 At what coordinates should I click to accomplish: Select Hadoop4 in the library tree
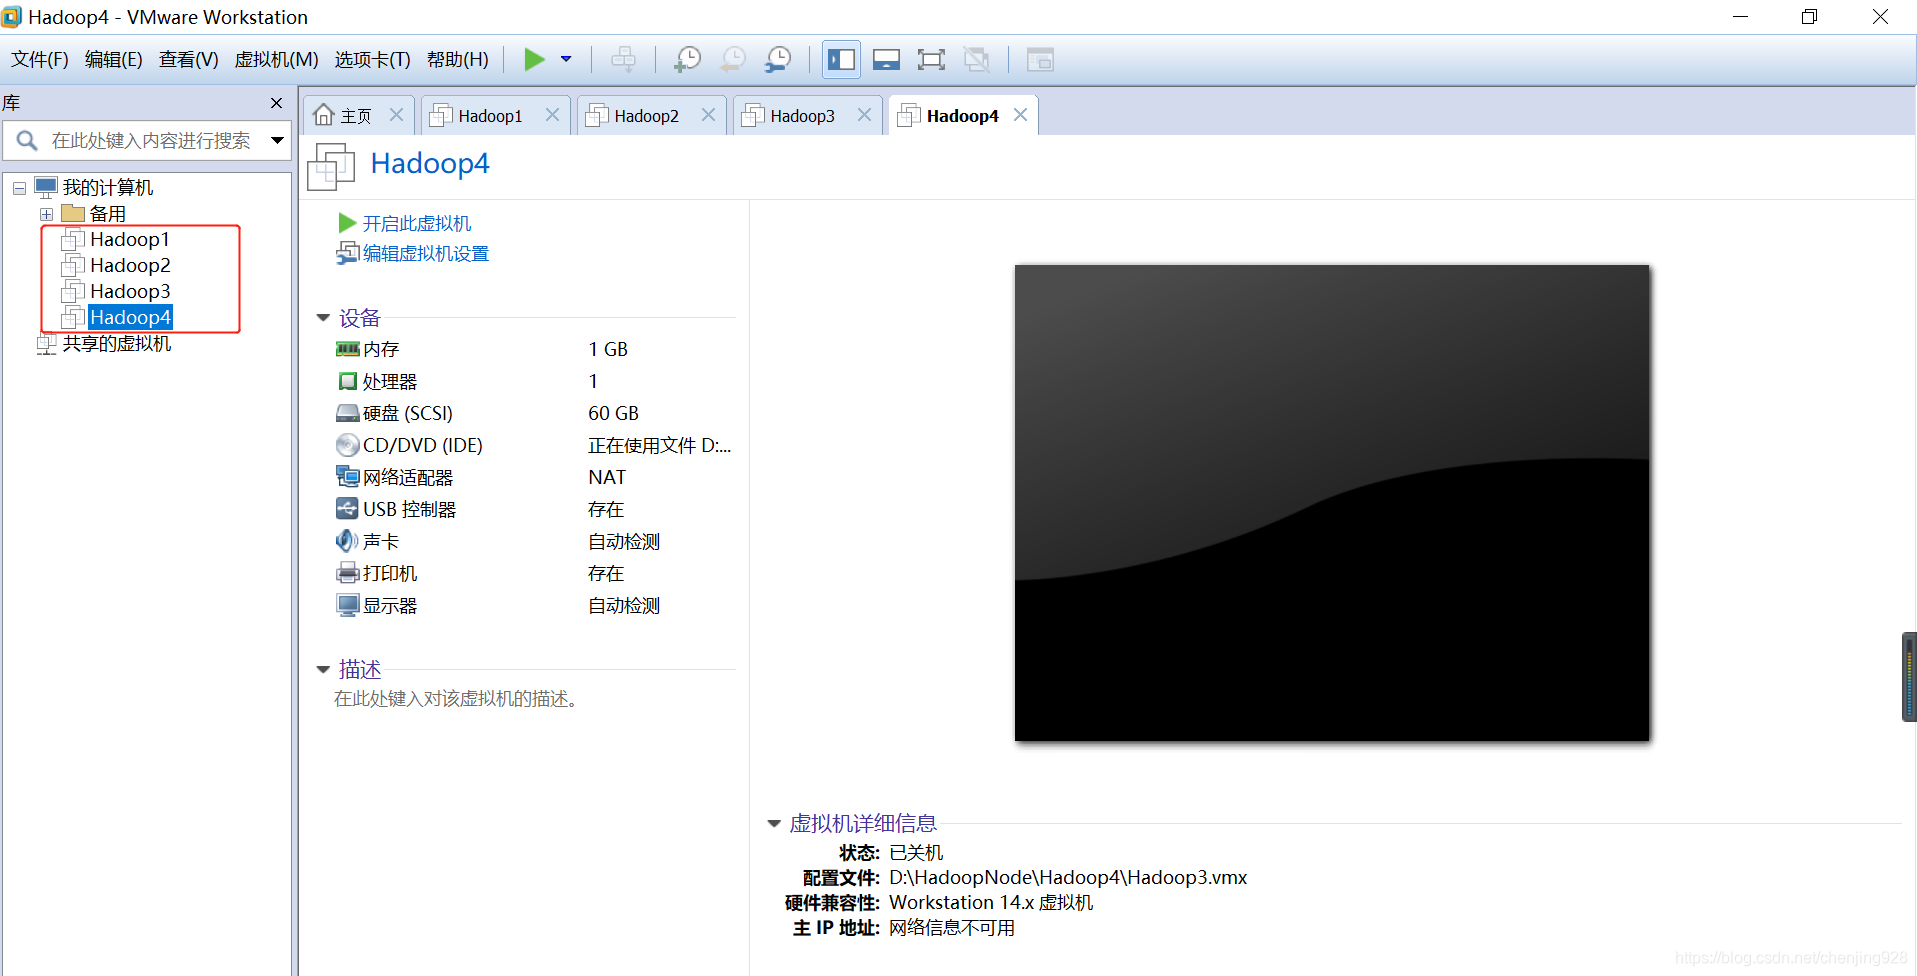[x=130, y=317]
